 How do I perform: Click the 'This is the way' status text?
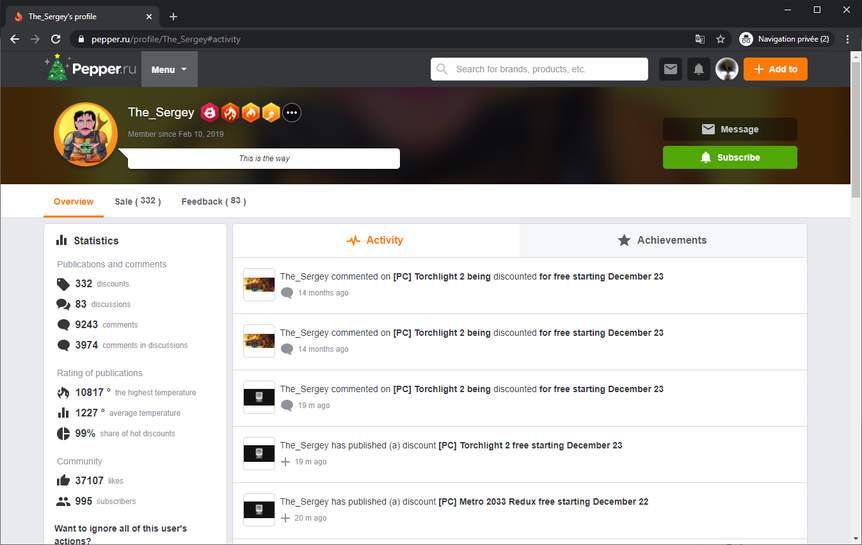264,158
